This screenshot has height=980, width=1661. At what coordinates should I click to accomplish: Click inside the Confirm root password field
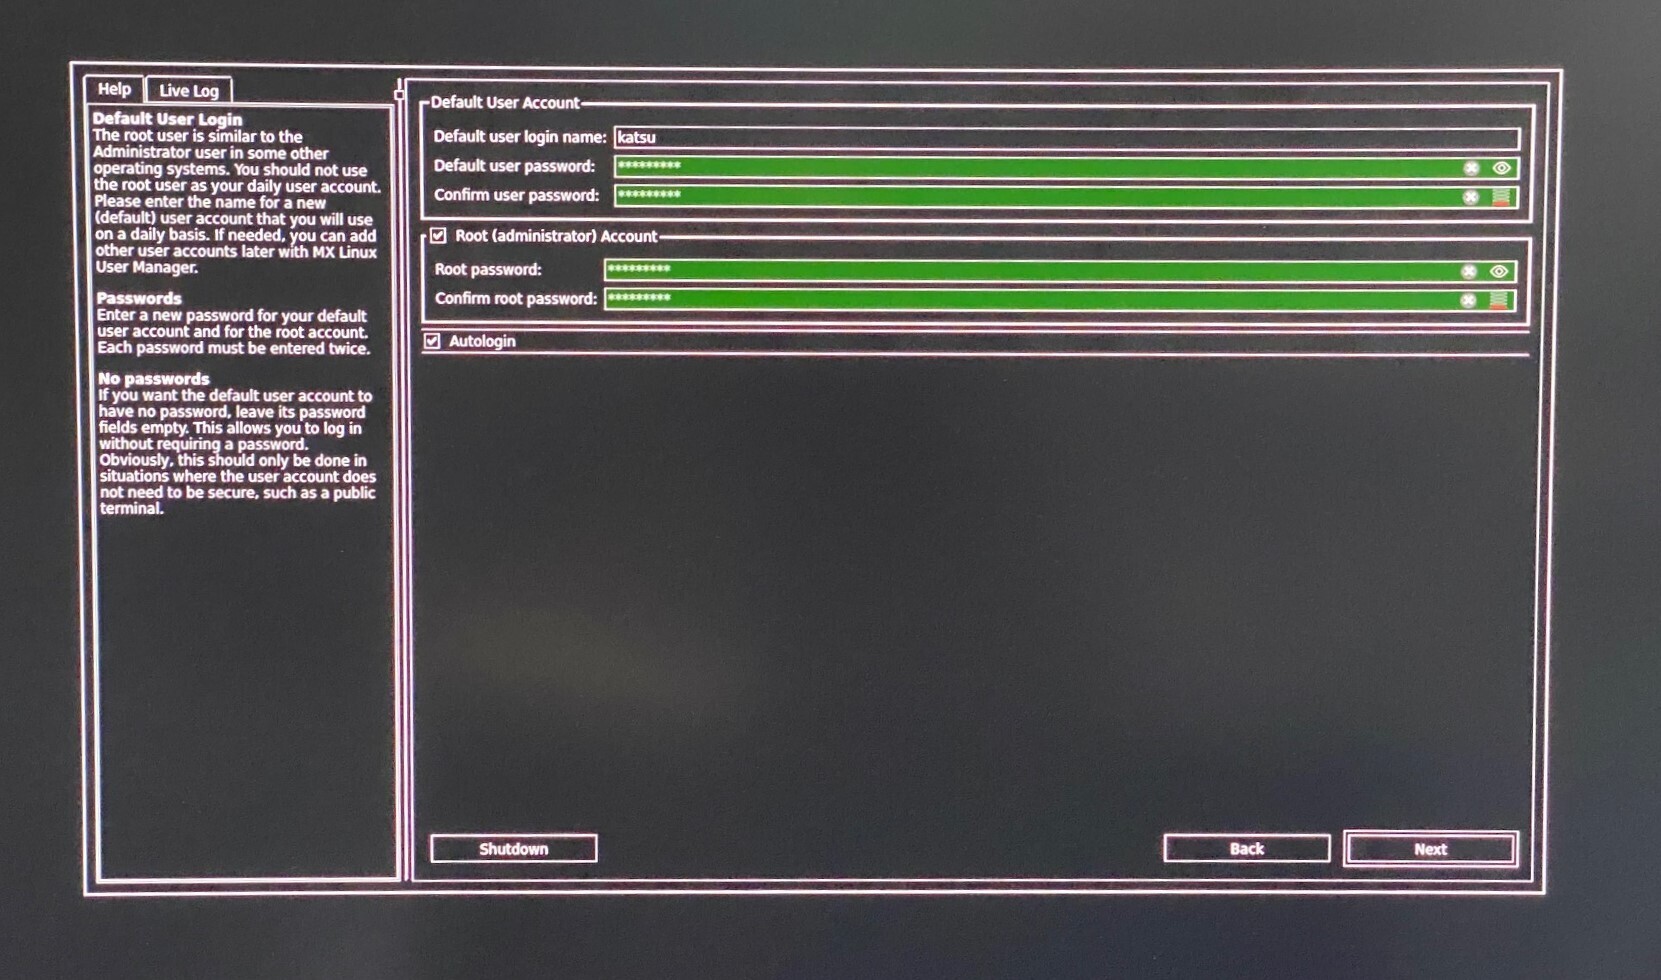tap(1000, 297)
